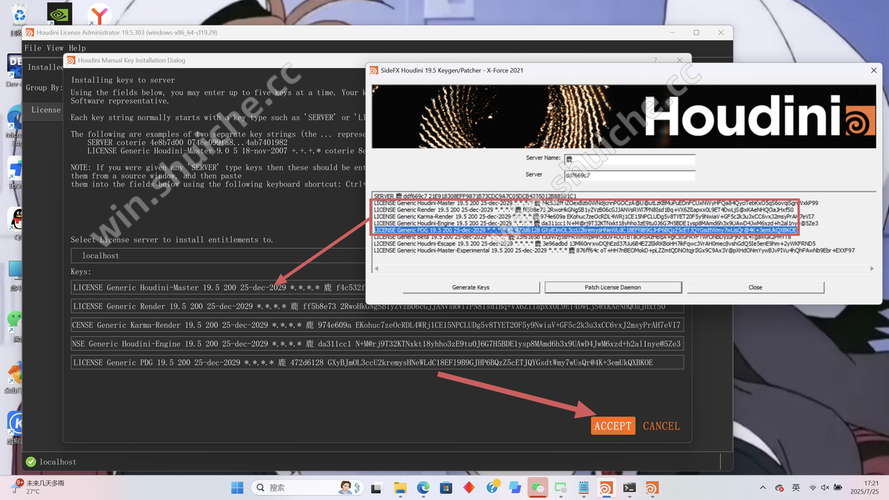
Task: Click the Render key input field
Action: 377,306
